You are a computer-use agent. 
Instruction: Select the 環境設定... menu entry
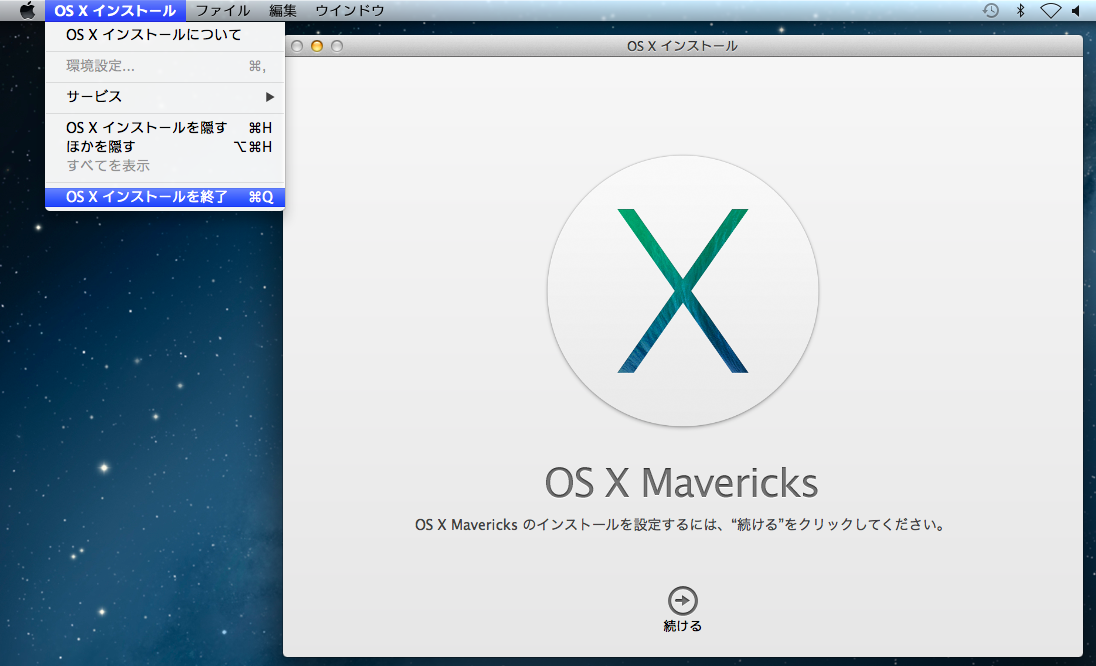tap(165, 66)
